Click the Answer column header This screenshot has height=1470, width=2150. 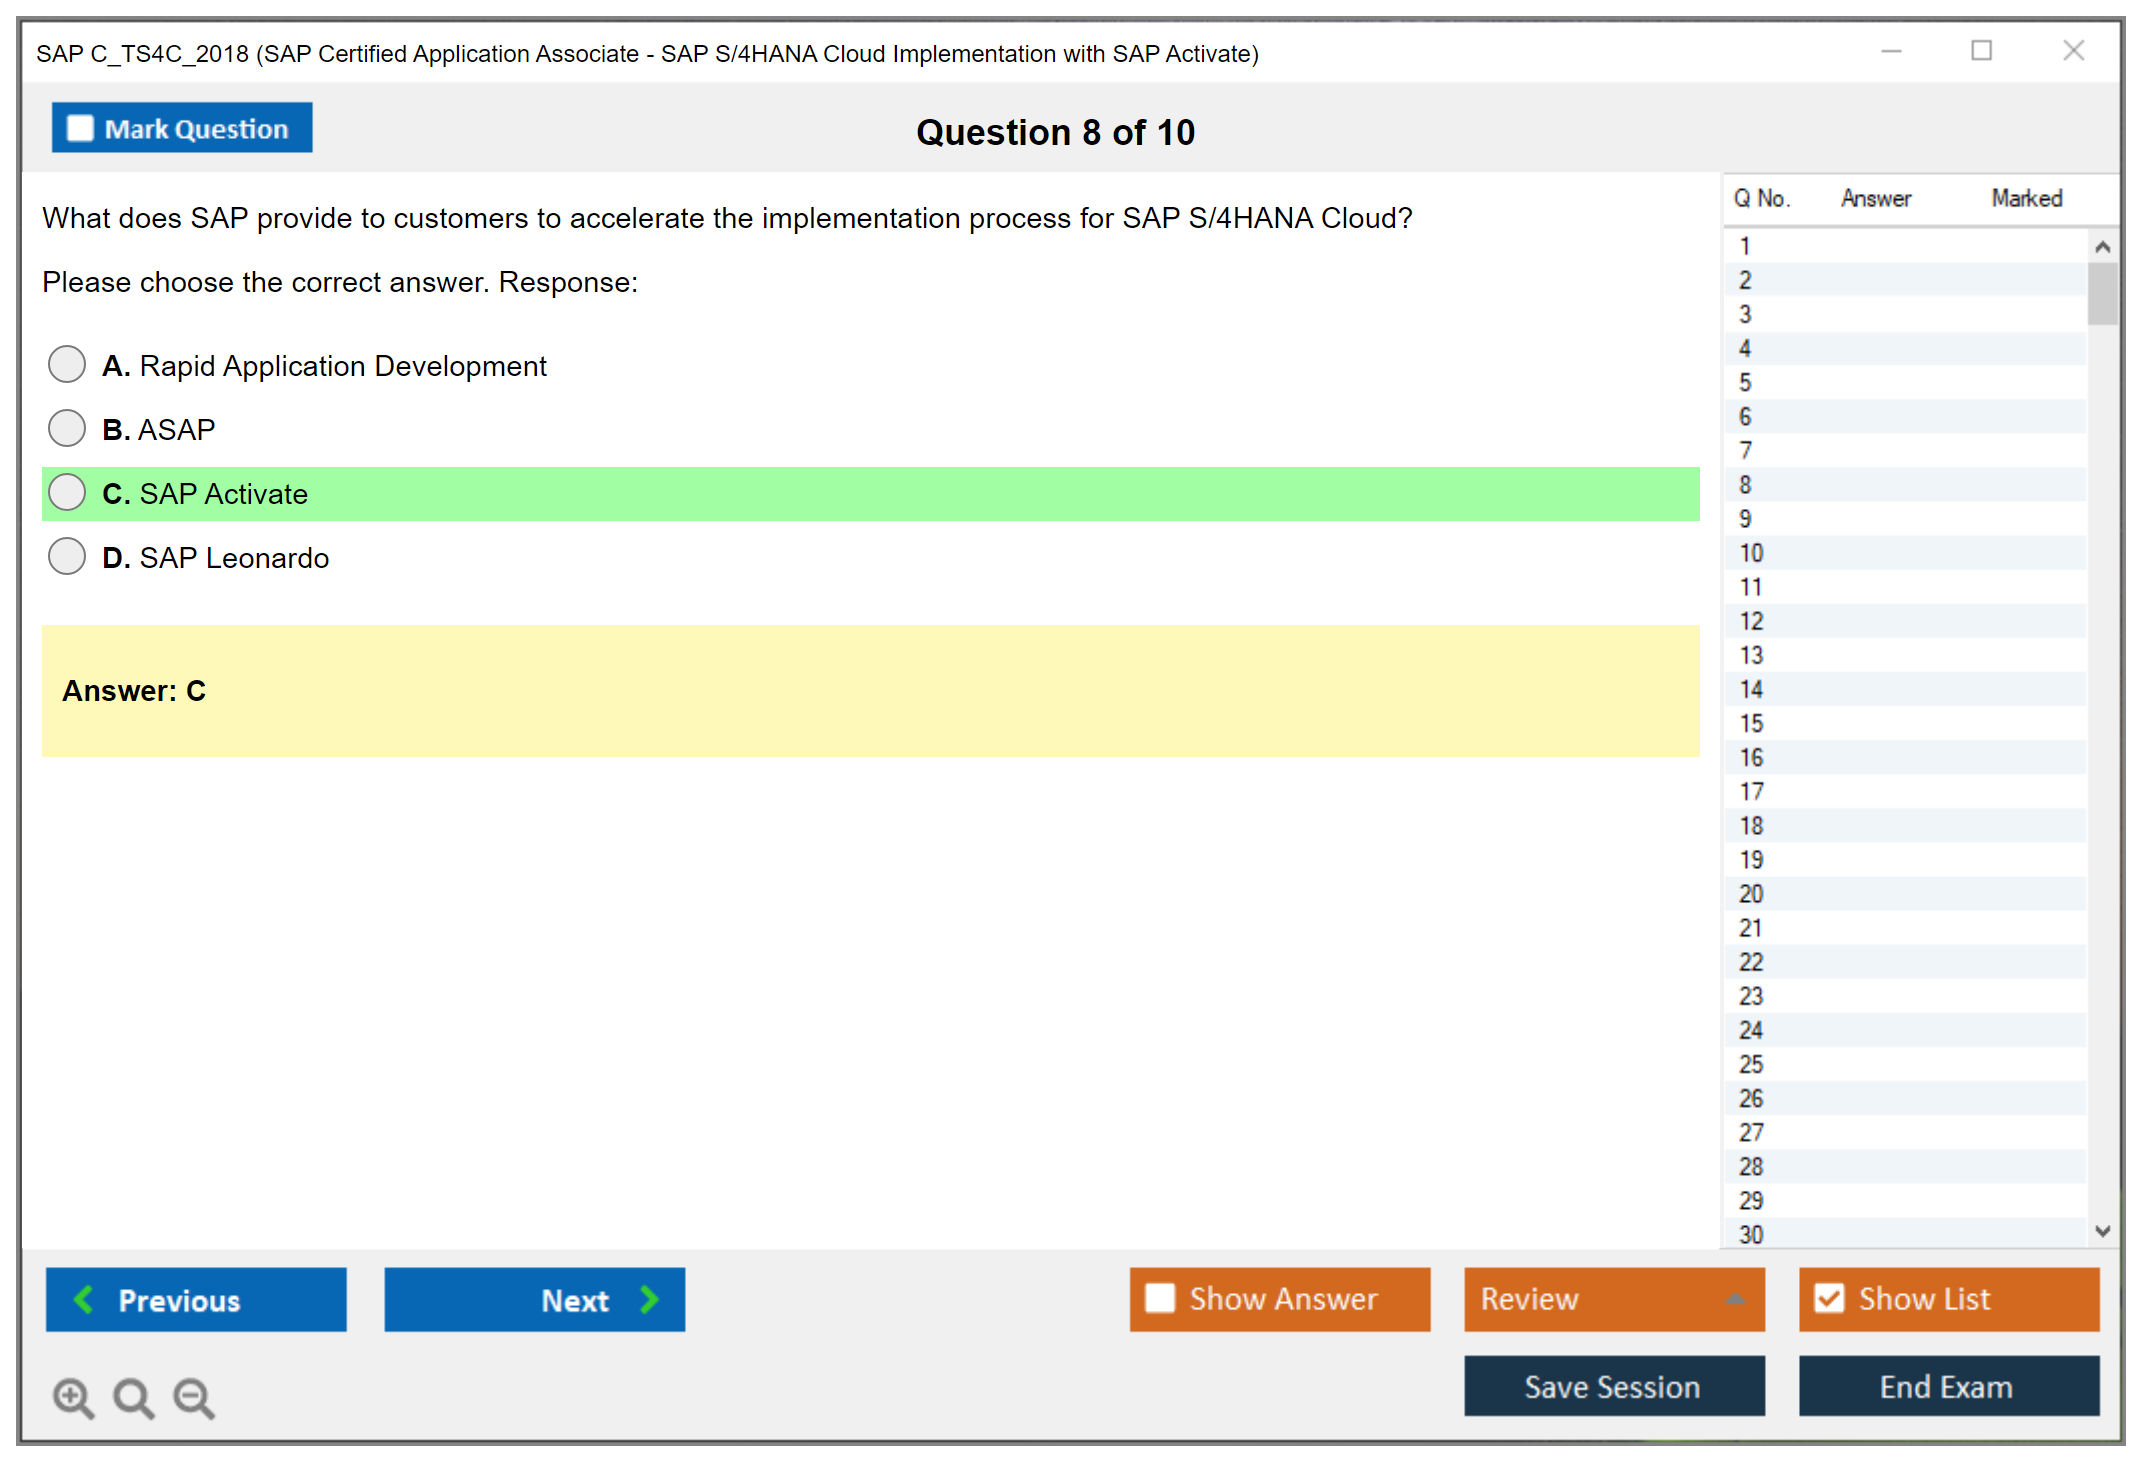tap(1875, 199)
